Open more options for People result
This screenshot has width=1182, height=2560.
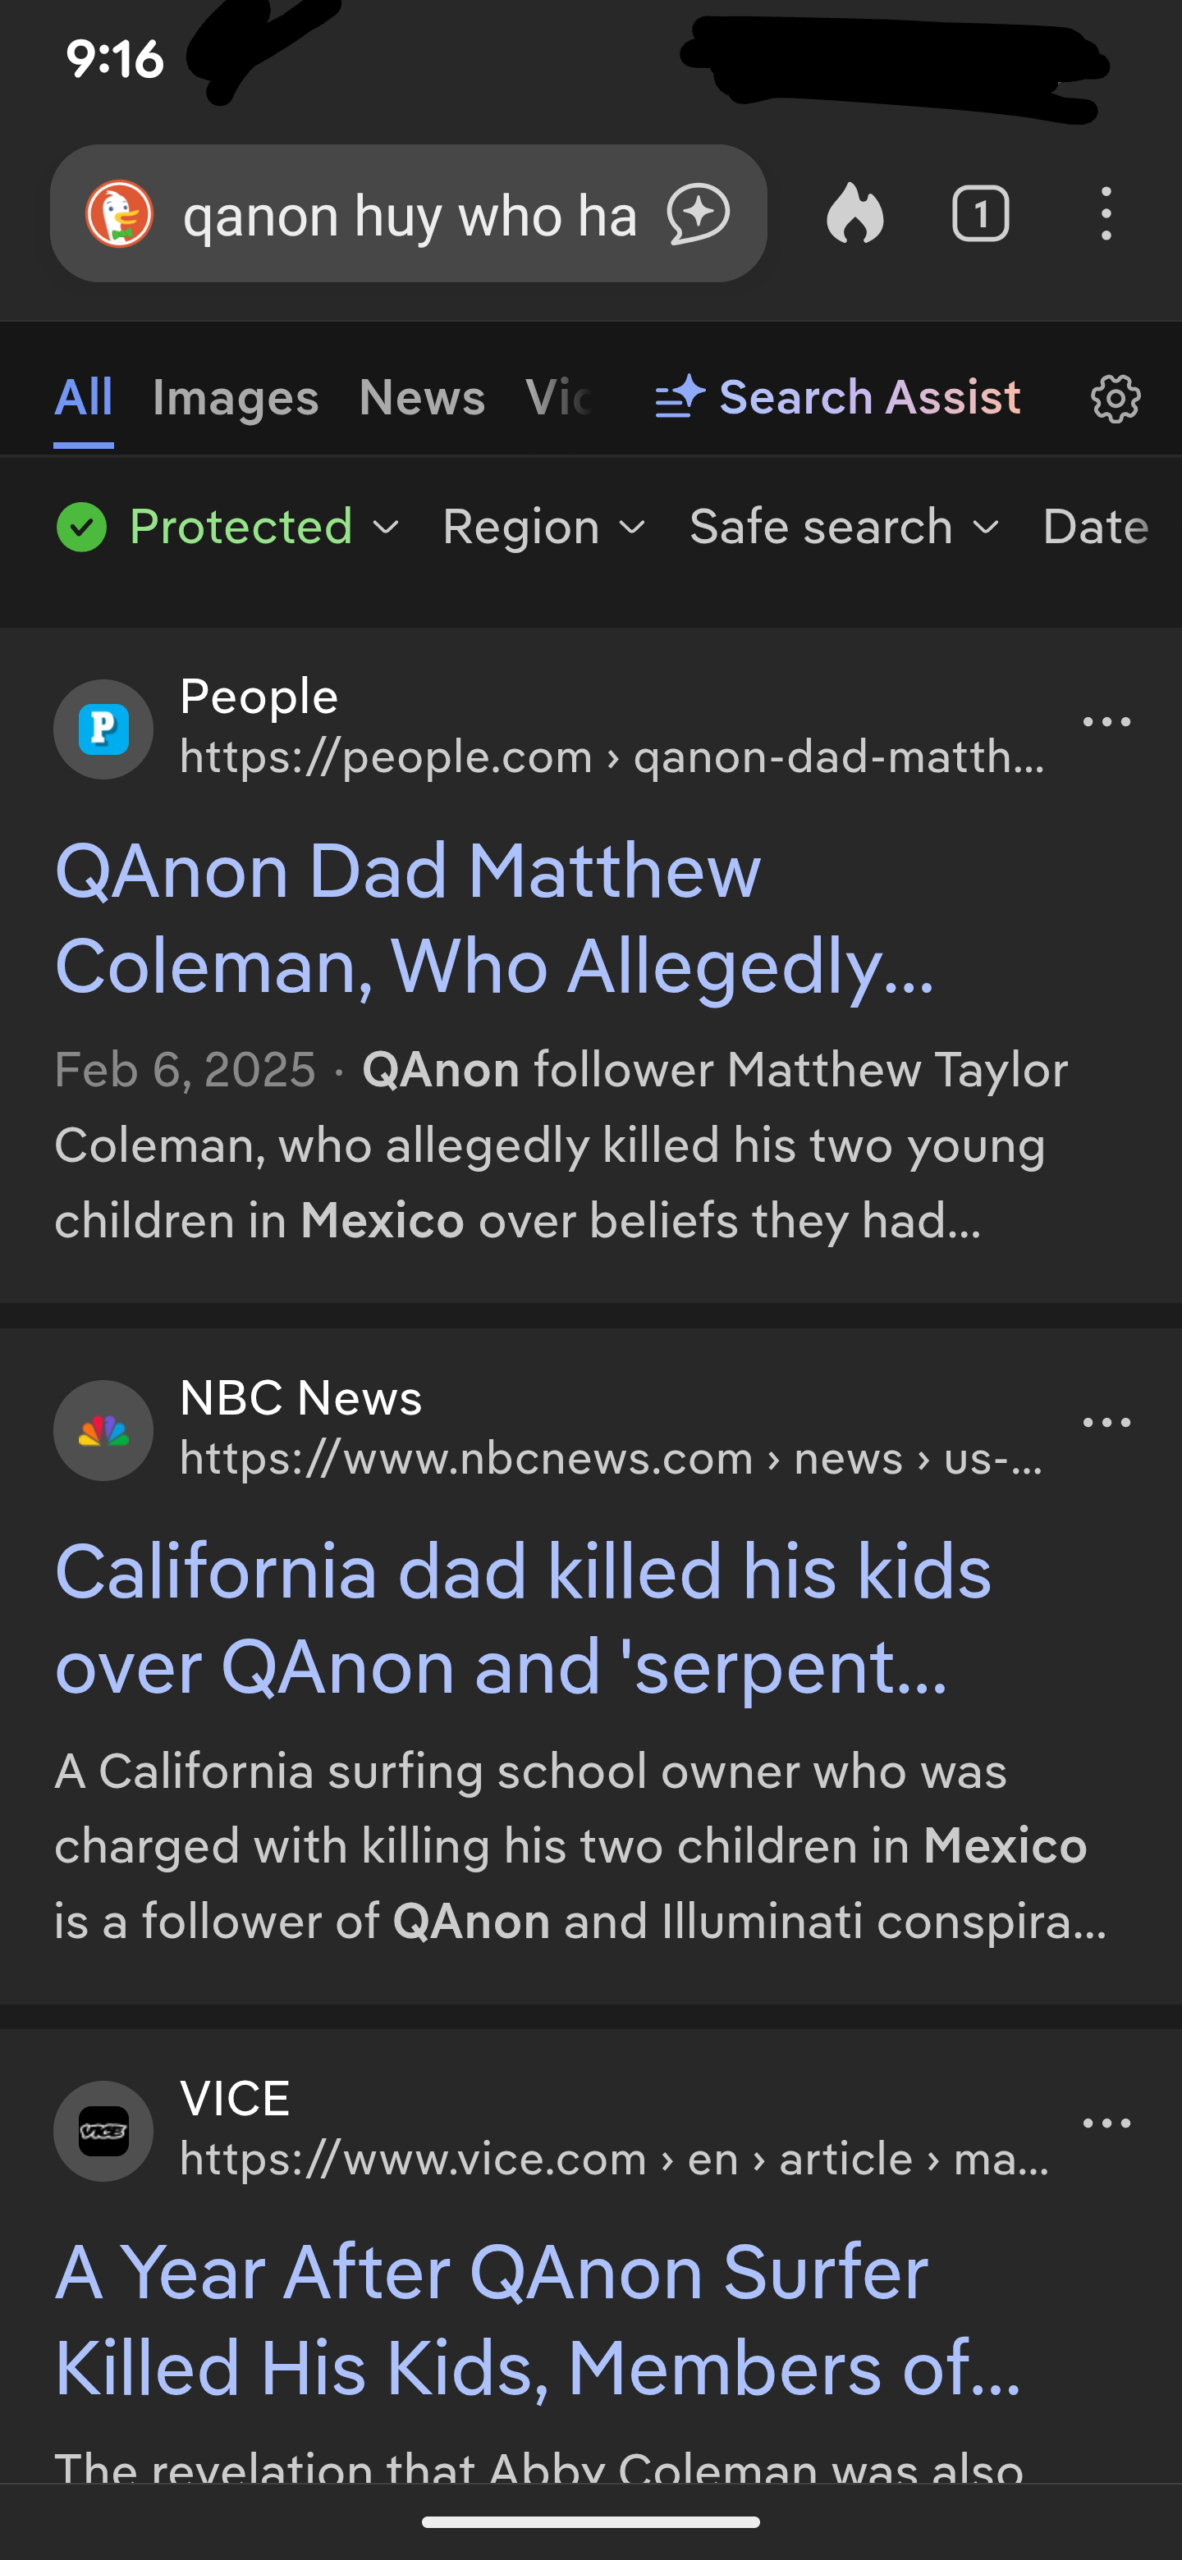click(x=1106, y=722)
